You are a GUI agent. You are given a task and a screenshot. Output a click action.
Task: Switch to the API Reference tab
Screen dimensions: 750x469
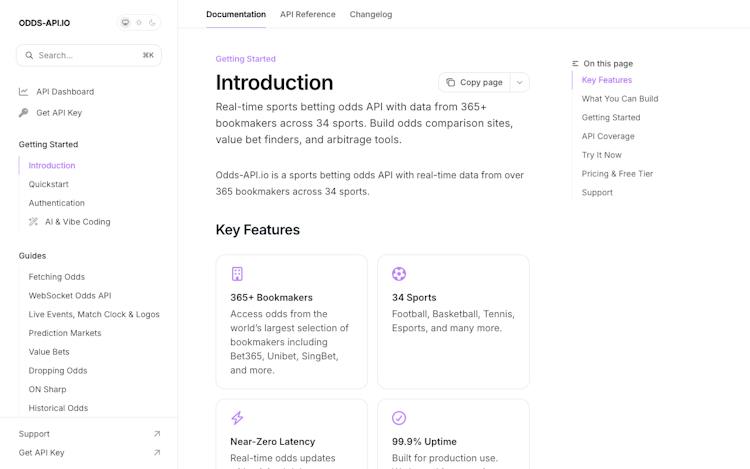(x=308, y=14)
